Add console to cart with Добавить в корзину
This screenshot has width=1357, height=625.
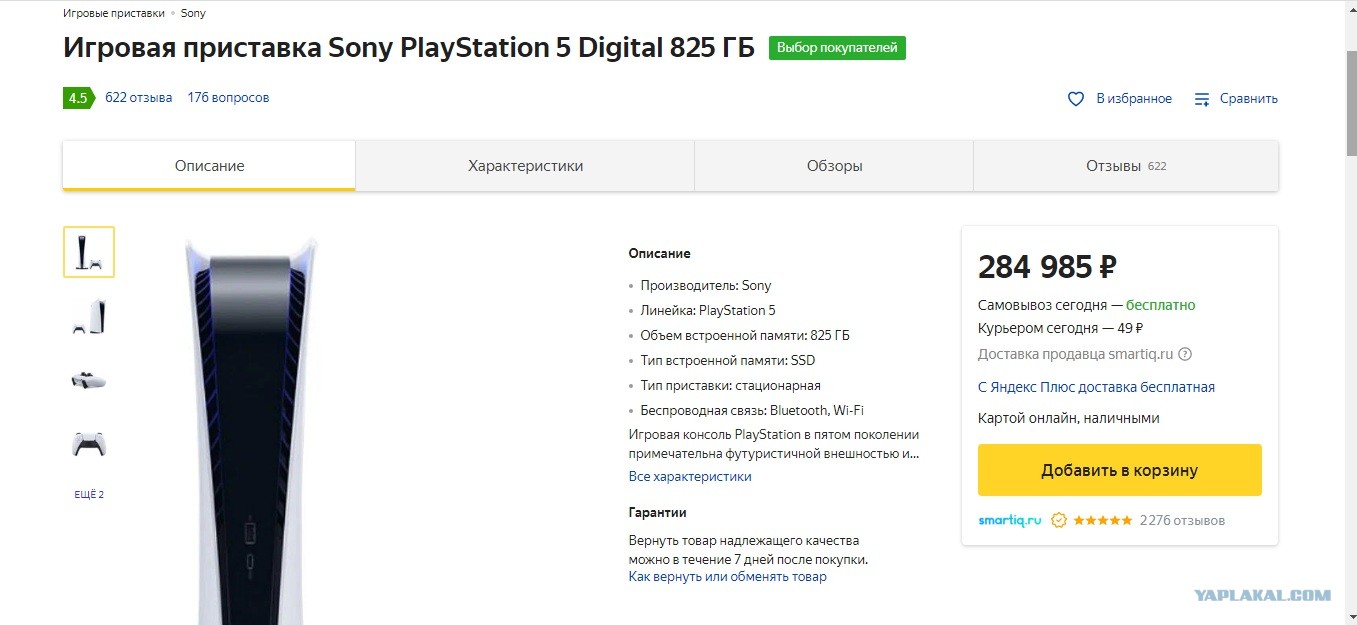(x=1119, y=470)
